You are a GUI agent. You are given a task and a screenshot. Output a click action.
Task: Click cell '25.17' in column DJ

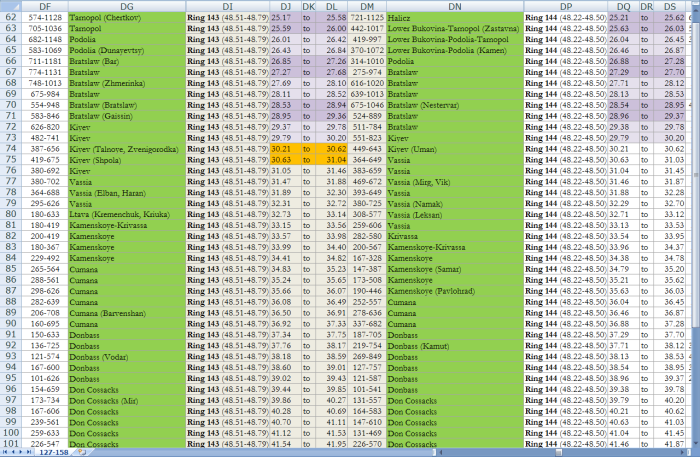[x=286, y=17]
